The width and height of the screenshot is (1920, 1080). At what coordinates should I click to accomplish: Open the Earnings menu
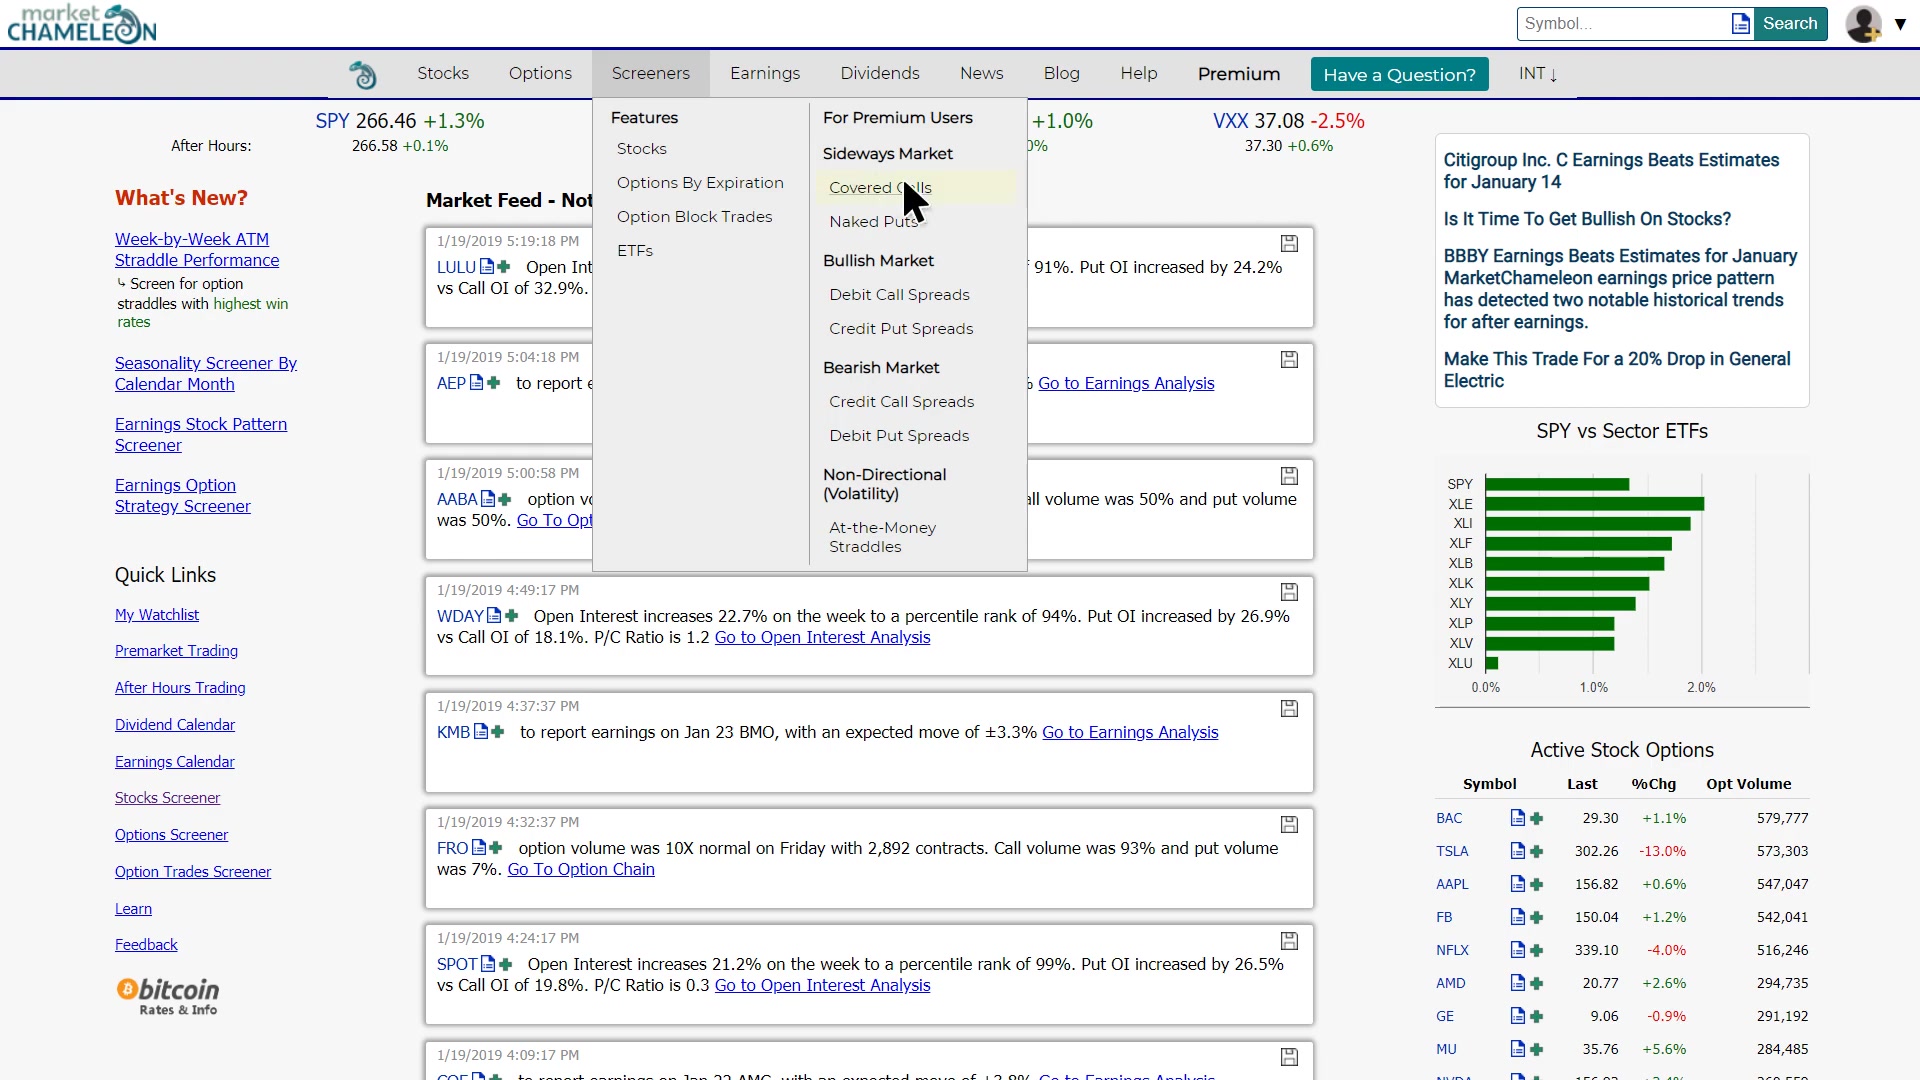click(x=765, y=74)
